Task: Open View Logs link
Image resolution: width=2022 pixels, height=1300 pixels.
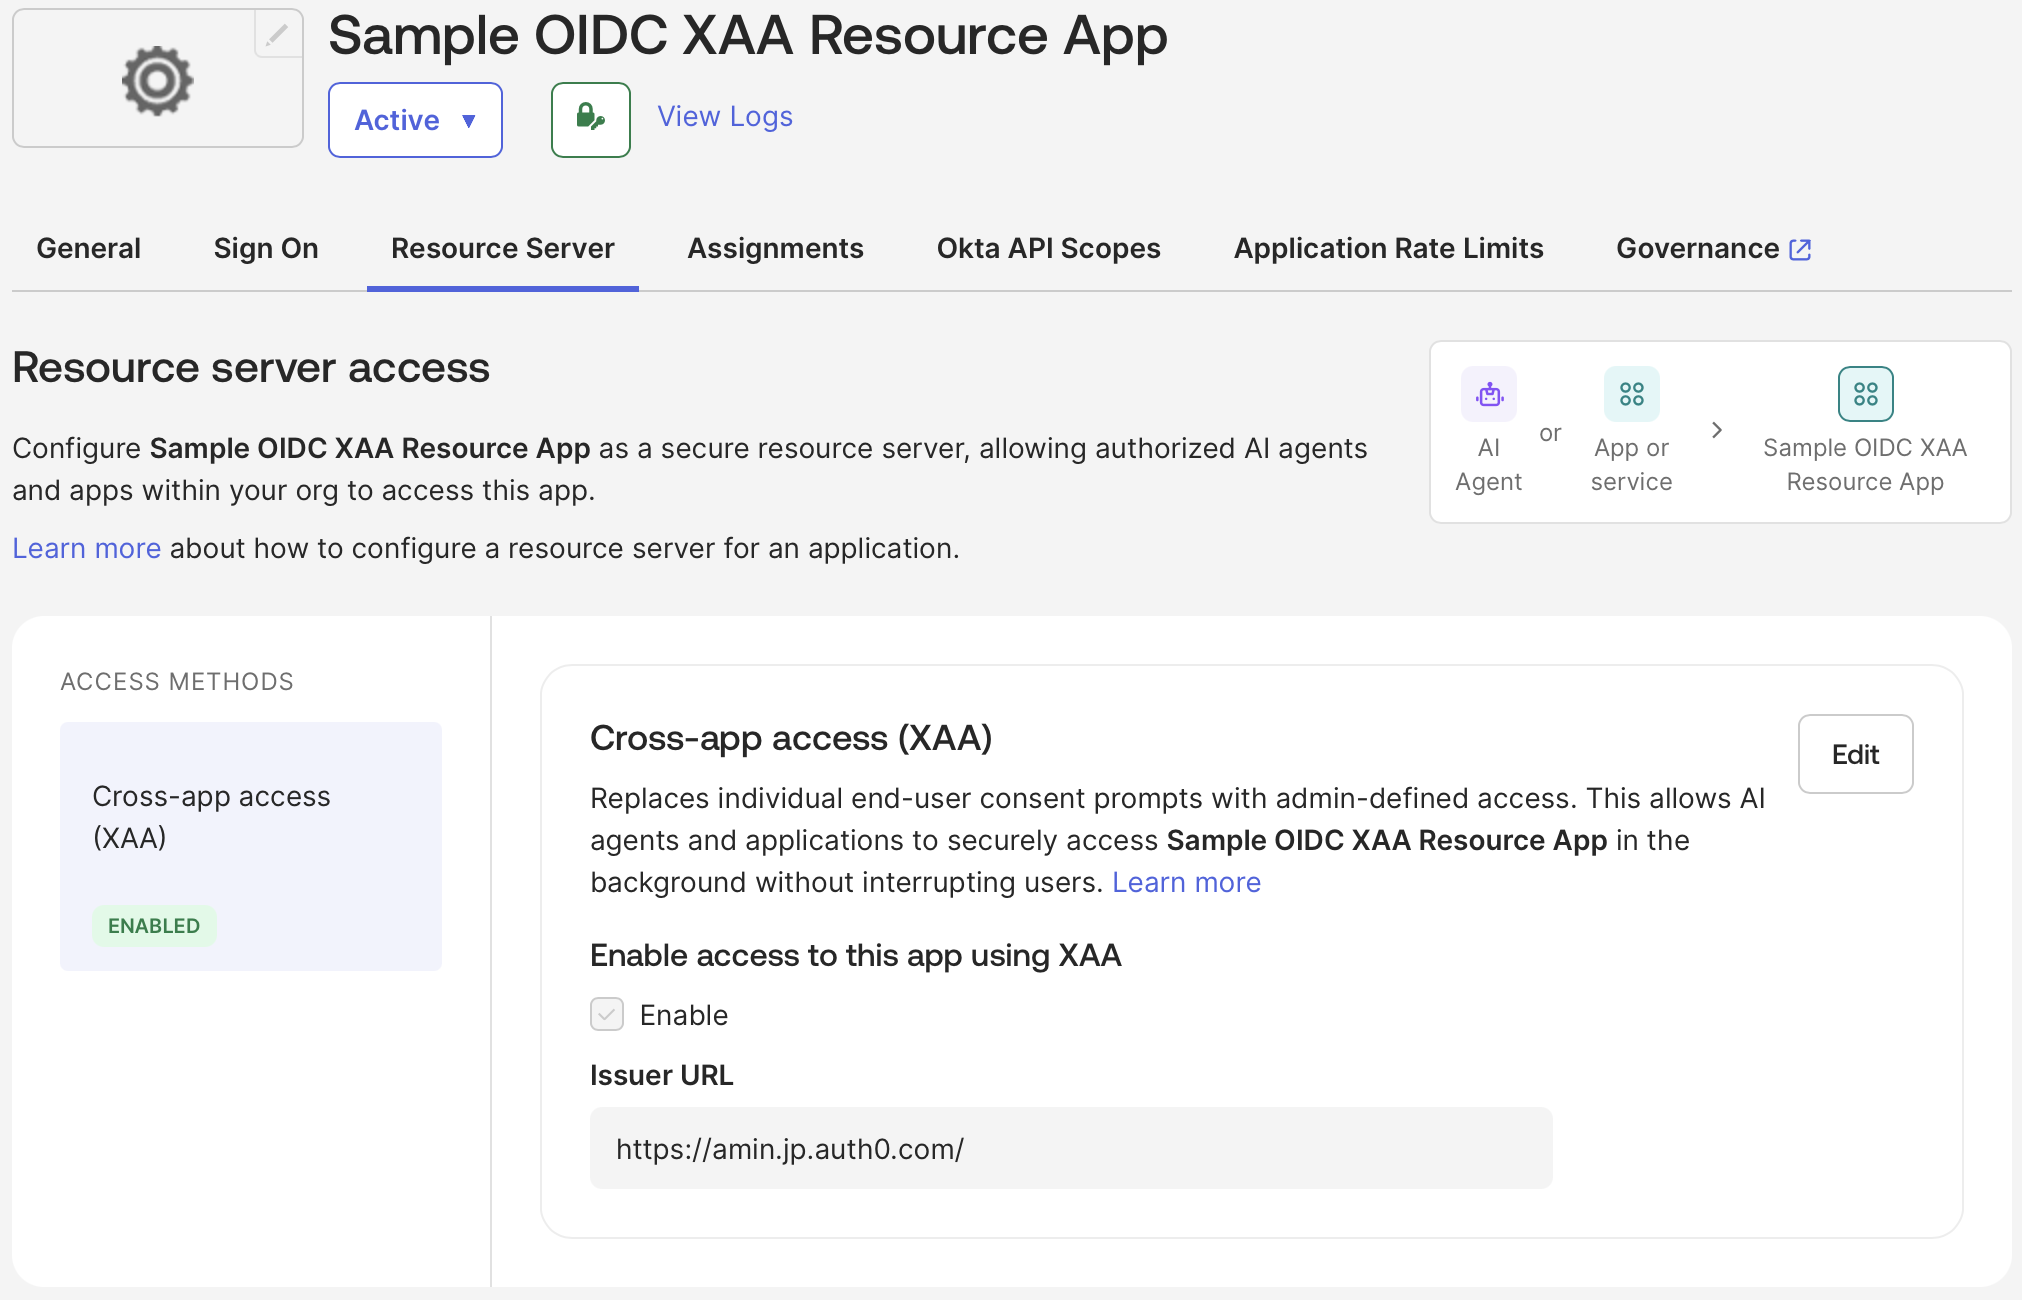Action: point(725,116)
